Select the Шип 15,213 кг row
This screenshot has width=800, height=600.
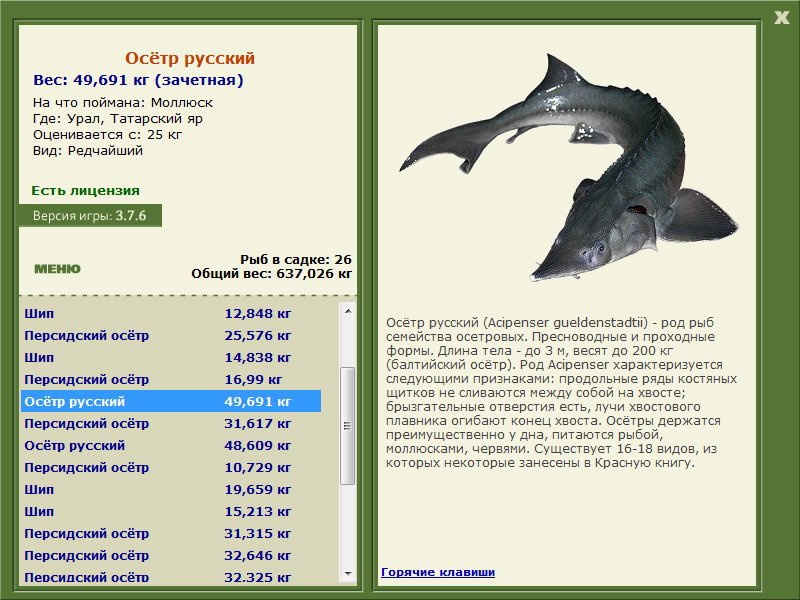click(x=171, y=511)
